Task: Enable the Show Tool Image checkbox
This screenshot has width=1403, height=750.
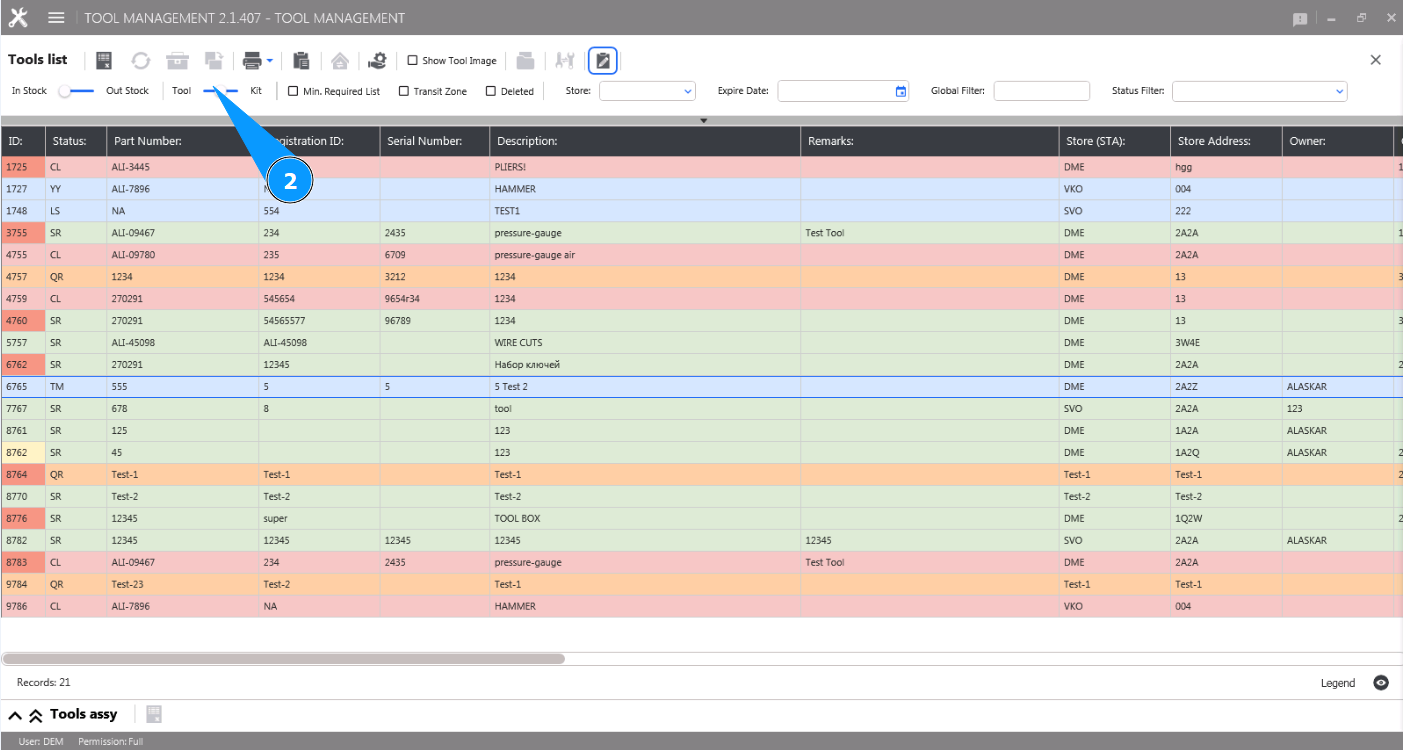Action: 413,61
